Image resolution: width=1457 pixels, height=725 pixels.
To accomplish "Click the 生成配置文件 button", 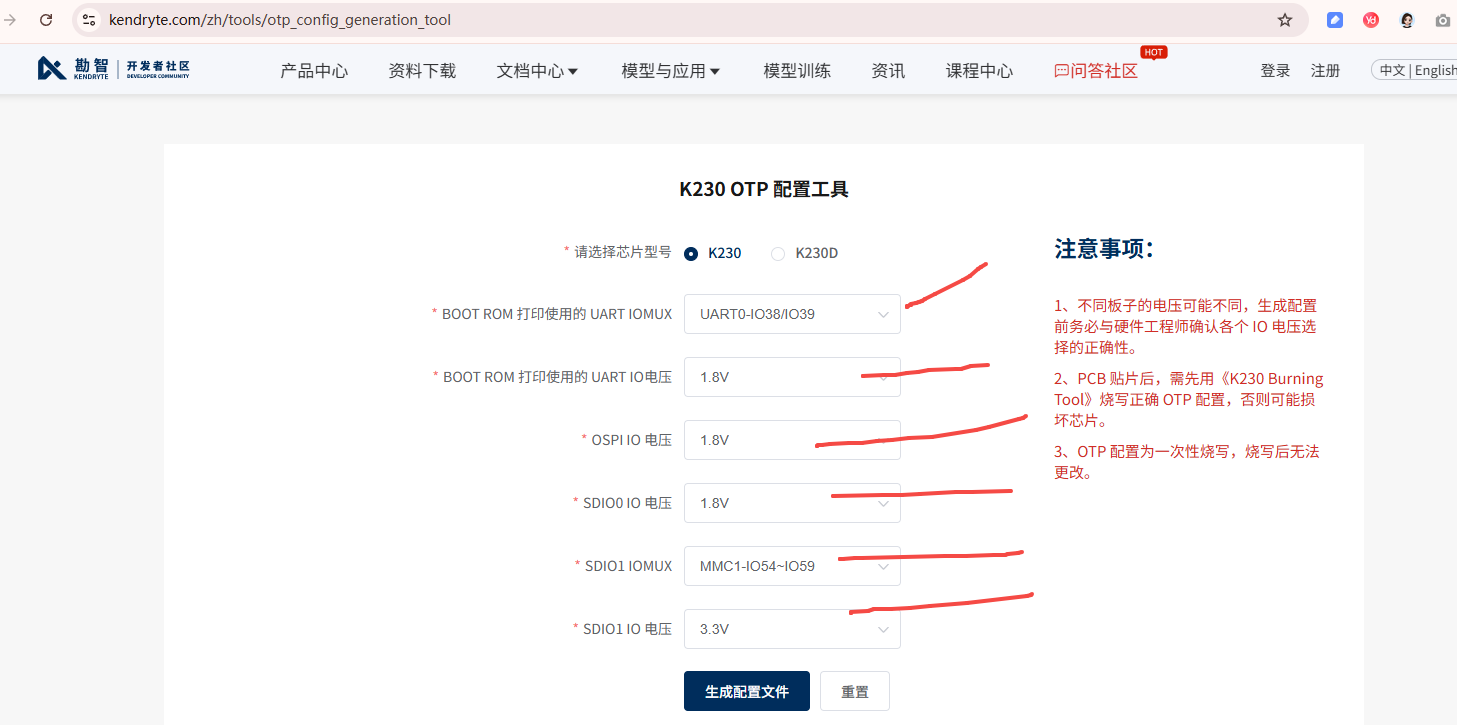I will point(746,691).
